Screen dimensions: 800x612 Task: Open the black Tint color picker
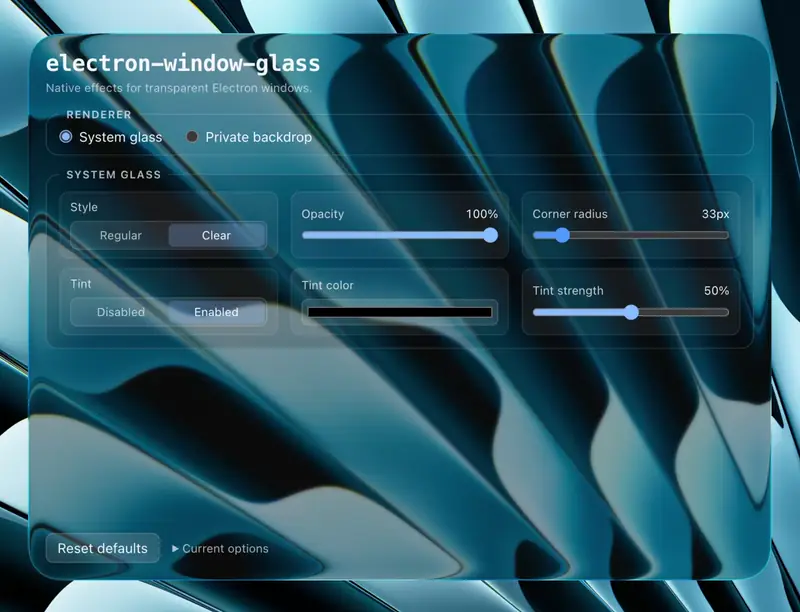[399, 312]
